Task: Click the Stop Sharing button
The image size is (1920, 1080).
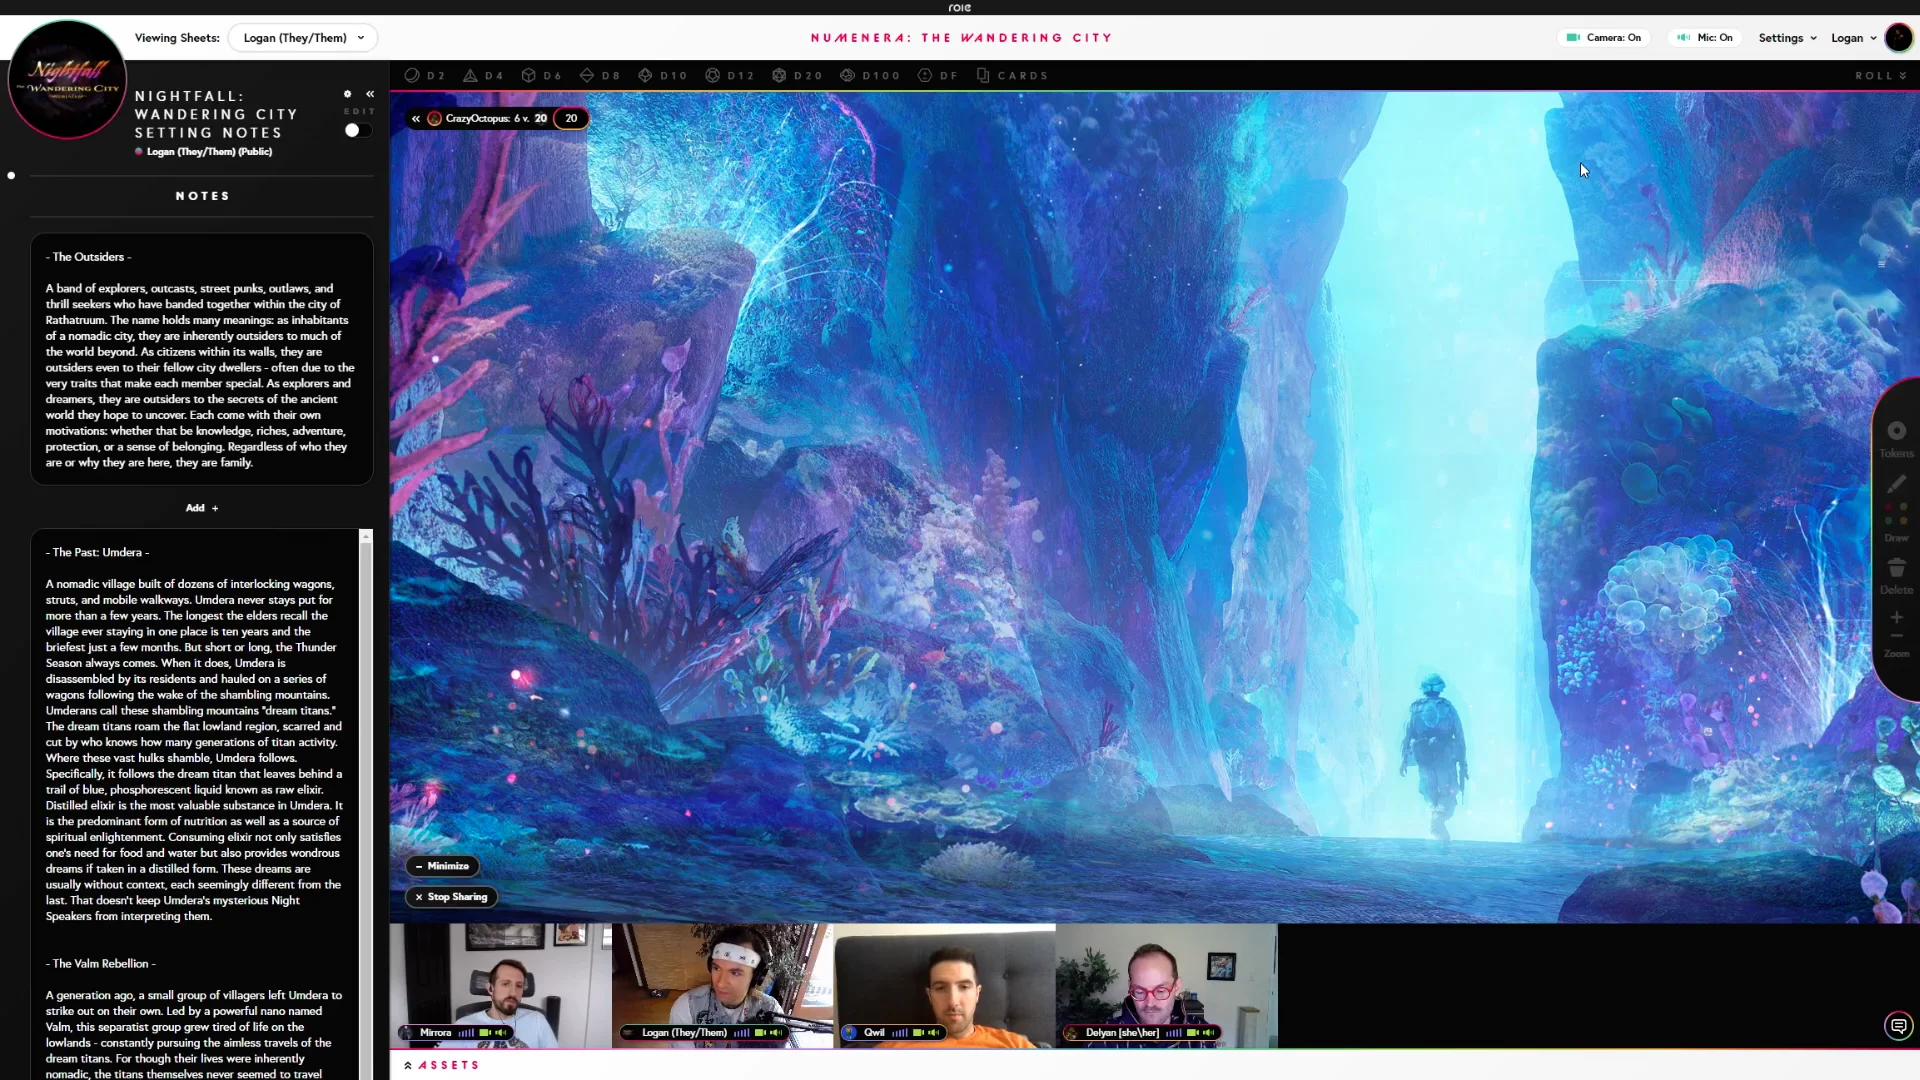Action: [451, 897]
